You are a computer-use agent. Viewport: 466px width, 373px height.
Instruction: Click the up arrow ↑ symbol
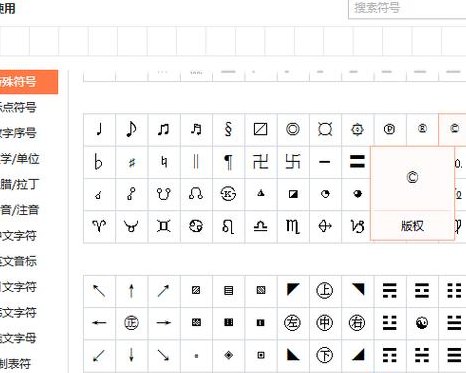131,291
